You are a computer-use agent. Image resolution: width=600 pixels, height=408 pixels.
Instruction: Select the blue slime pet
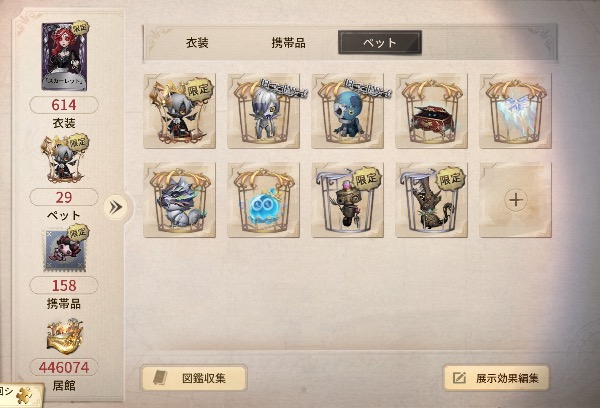[264, 200]
